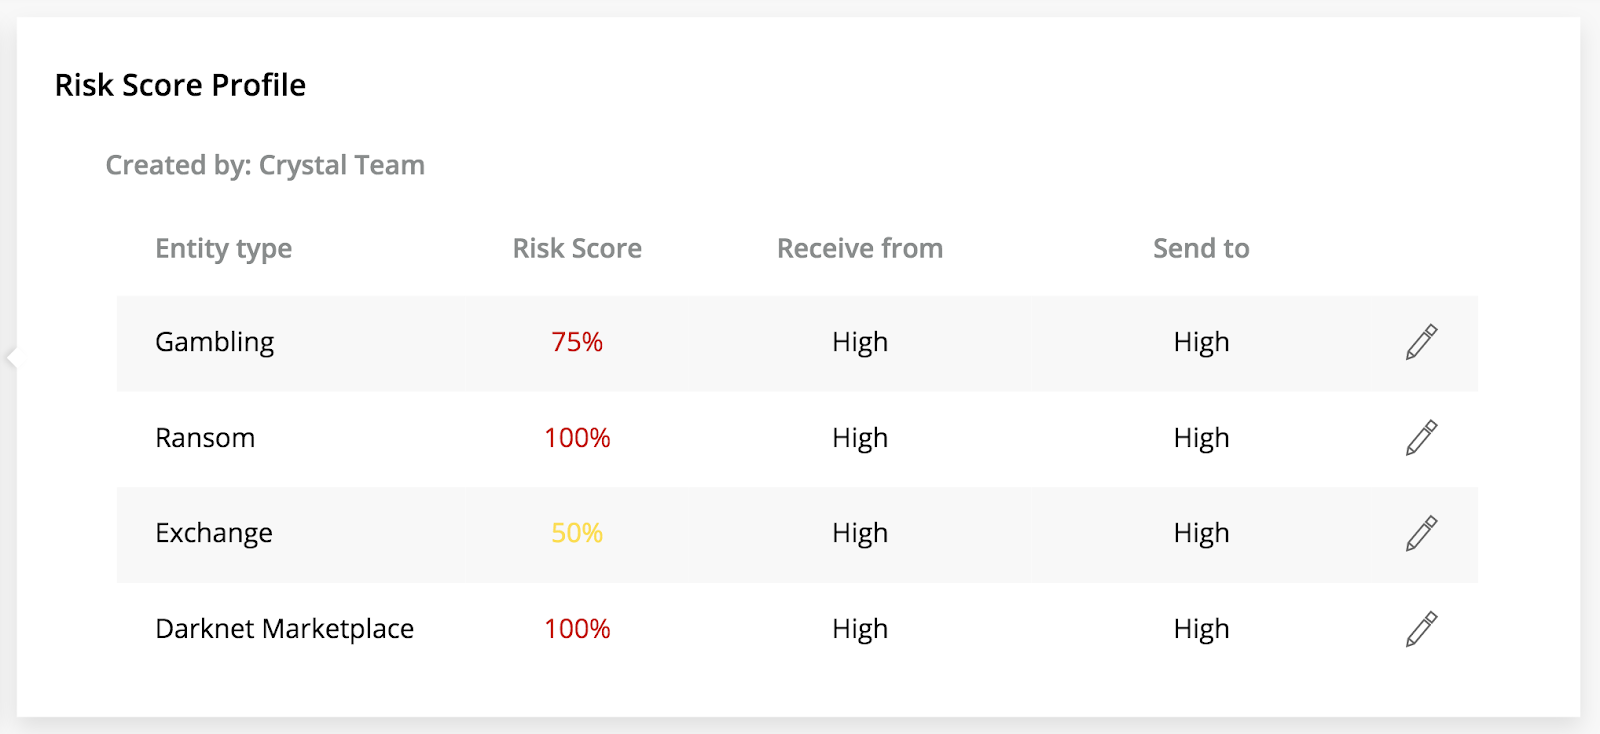Click the High value under Send to for Ransom

click(1201, 437)
